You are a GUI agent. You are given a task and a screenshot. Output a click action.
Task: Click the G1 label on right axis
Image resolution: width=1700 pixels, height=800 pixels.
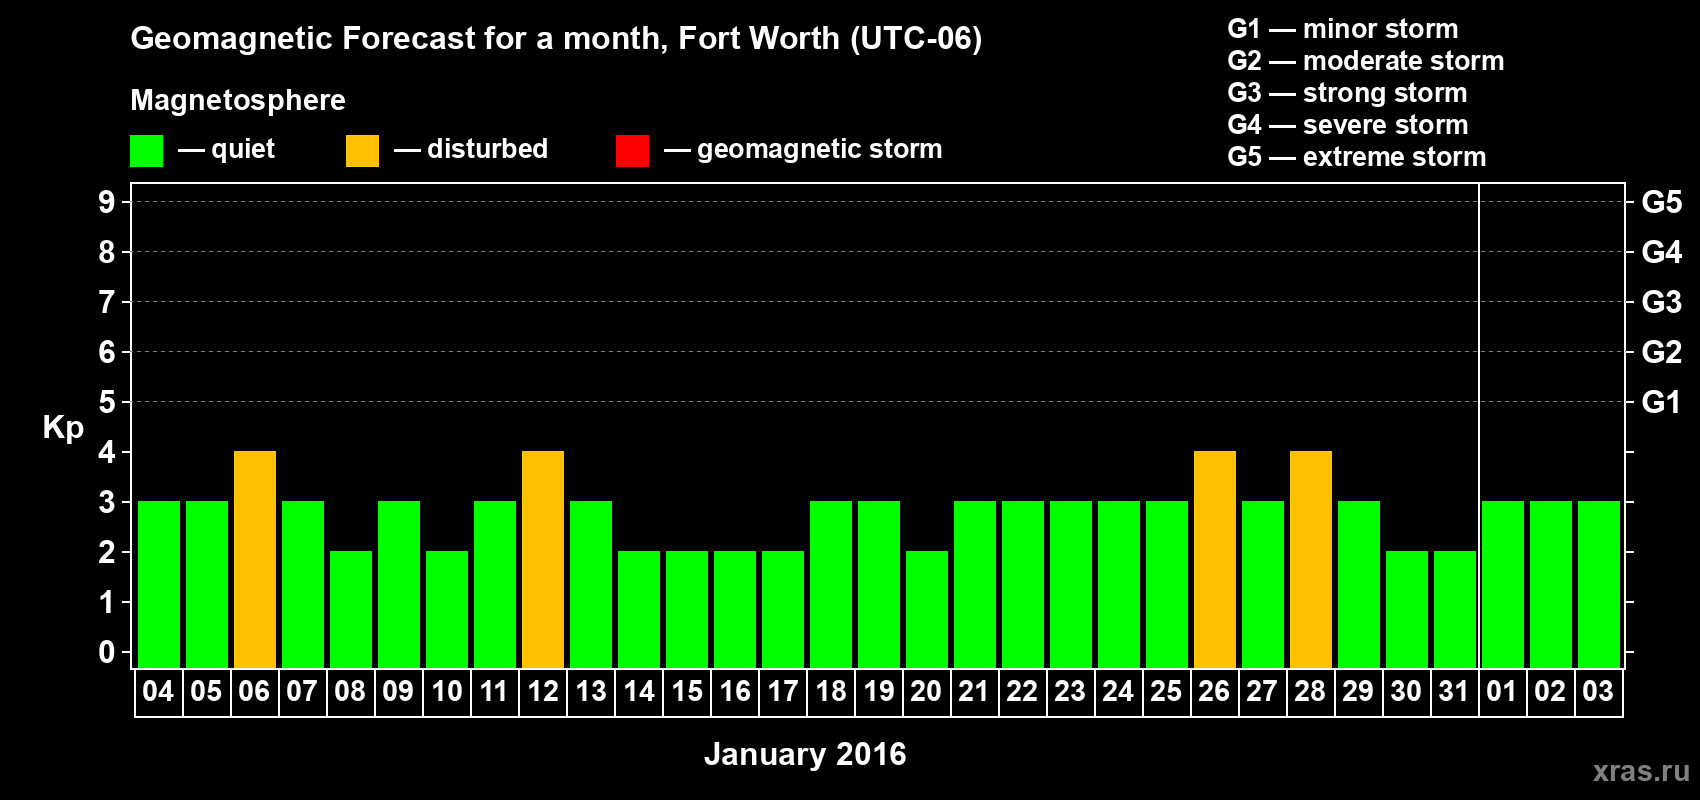[x=1662, y=402]
